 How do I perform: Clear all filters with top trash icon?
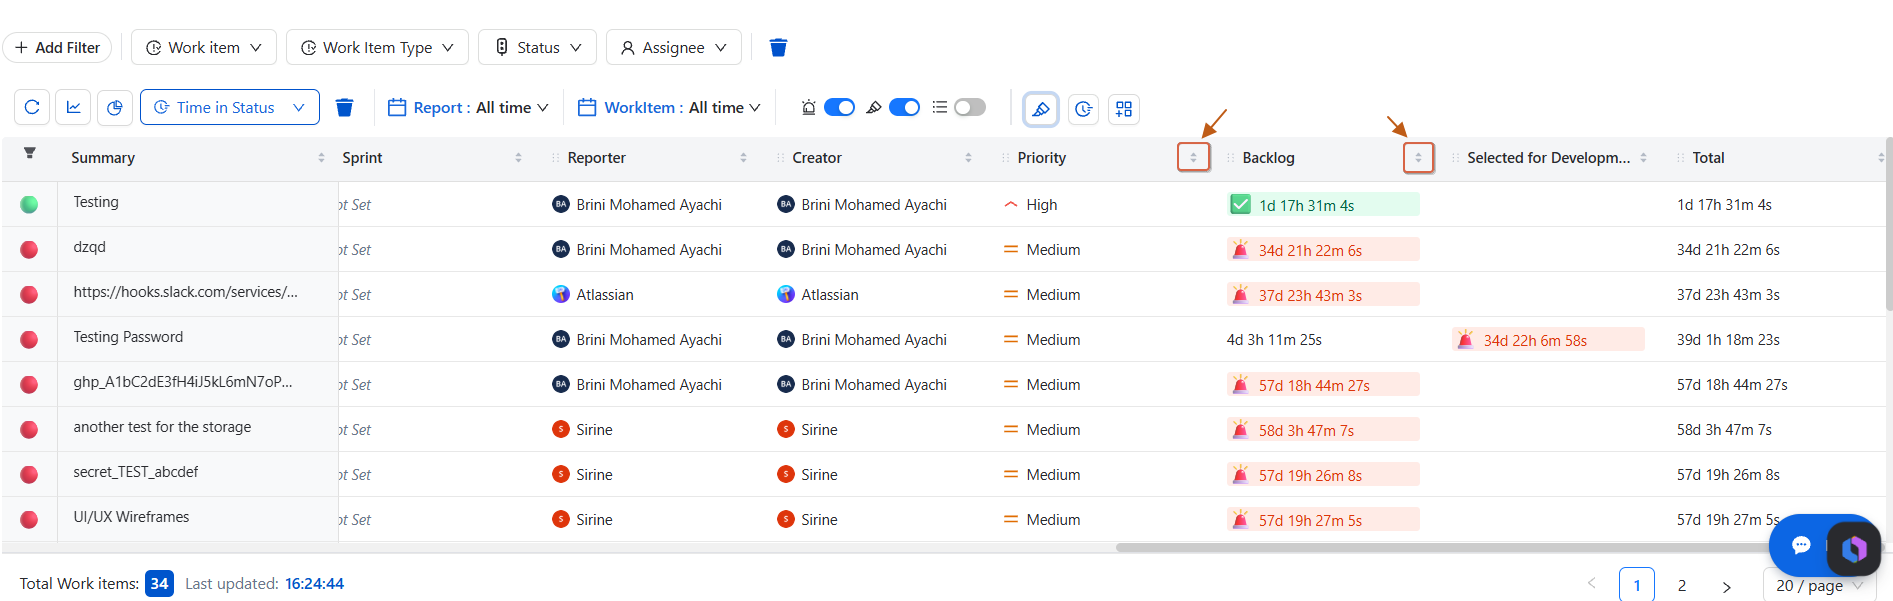coord(778,47)
